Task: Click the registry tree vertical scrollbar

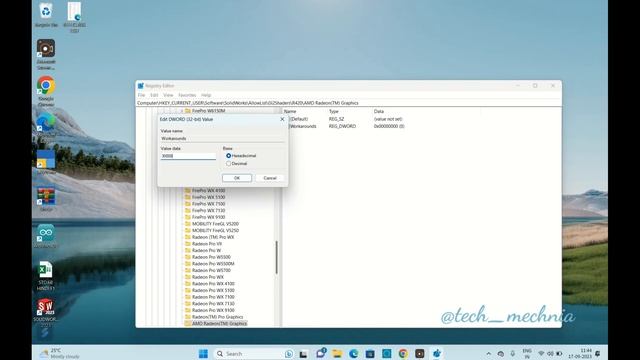Action: click(x=277, y=257)
